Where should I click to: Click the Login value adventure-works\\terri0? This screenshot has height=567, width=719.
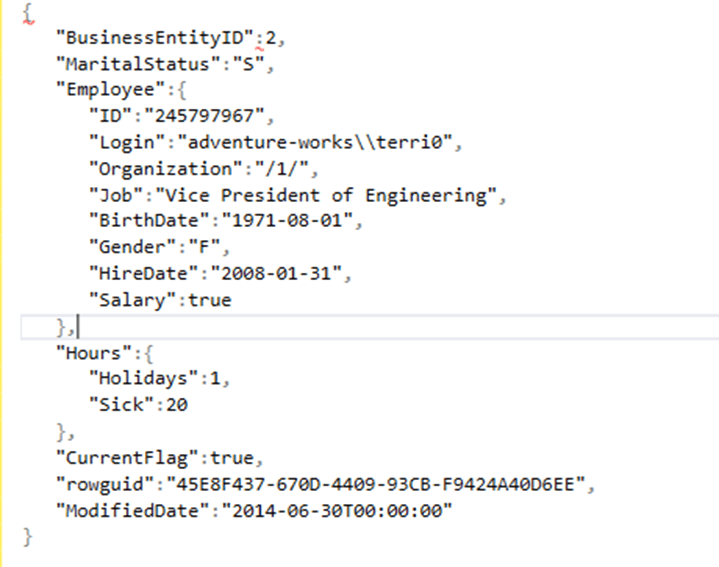coord(318,143)
